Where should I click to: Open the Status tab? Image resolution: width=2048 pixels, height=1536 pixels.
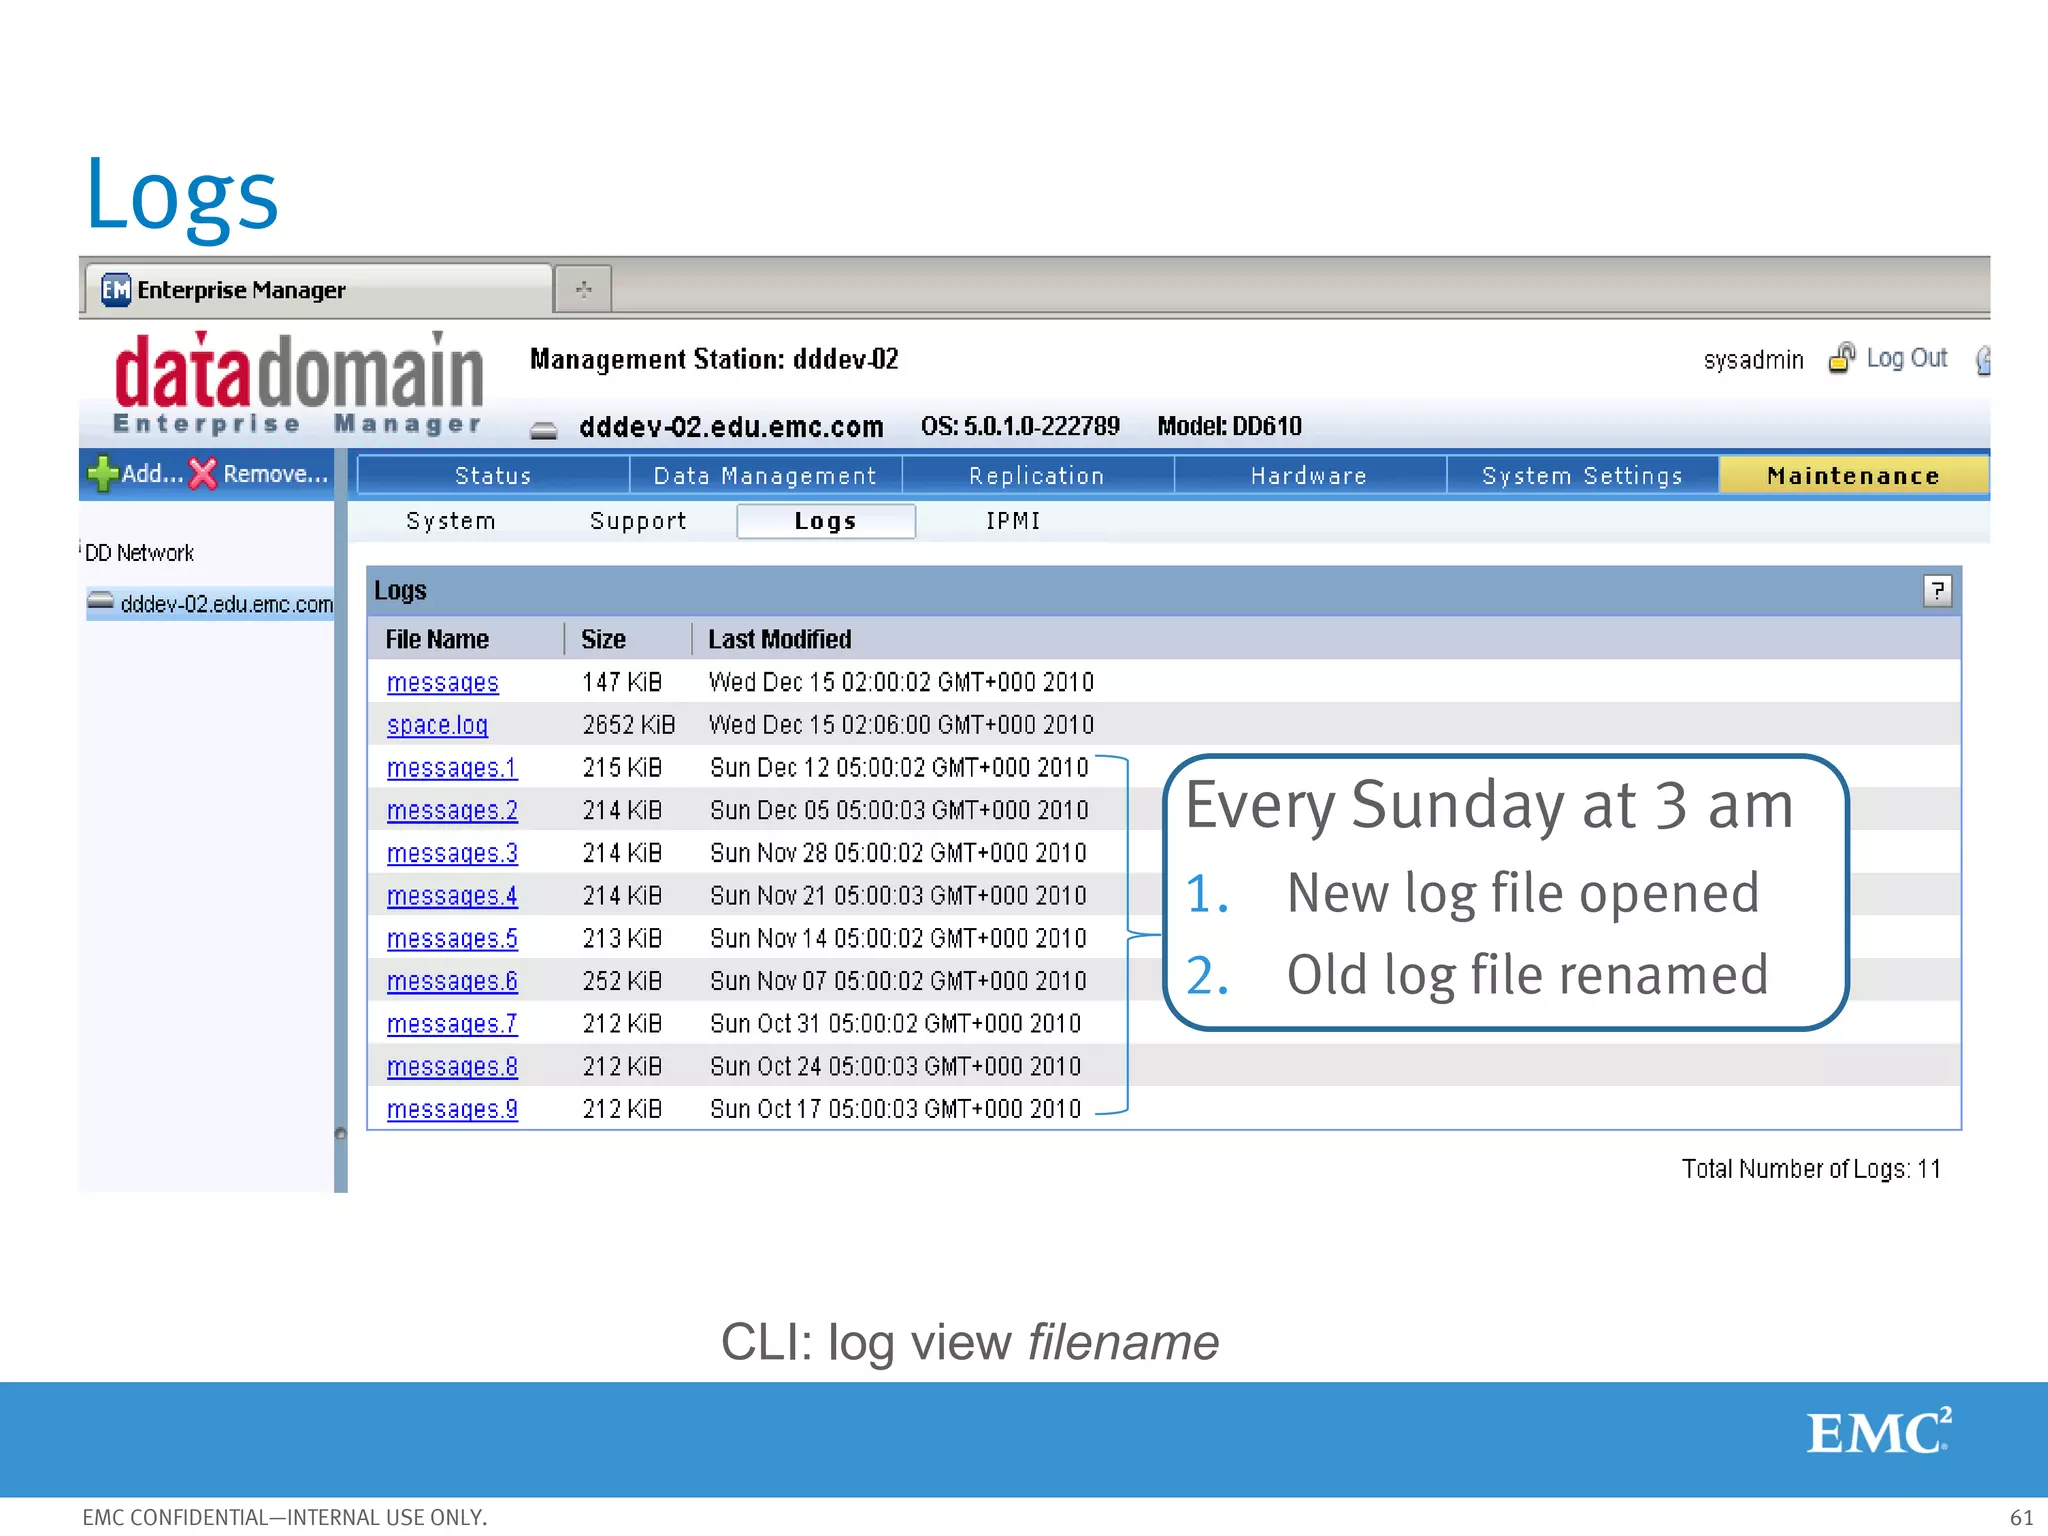[493, 476]
